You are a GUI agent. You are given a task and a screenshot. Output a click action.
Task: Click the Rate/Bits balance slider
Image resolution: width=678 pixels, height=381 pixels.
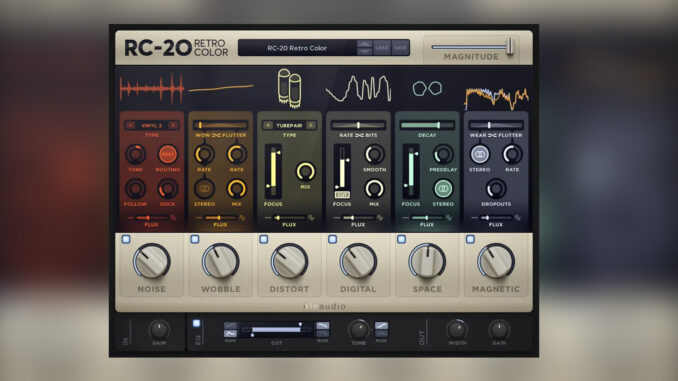click(x=358, y=125)
